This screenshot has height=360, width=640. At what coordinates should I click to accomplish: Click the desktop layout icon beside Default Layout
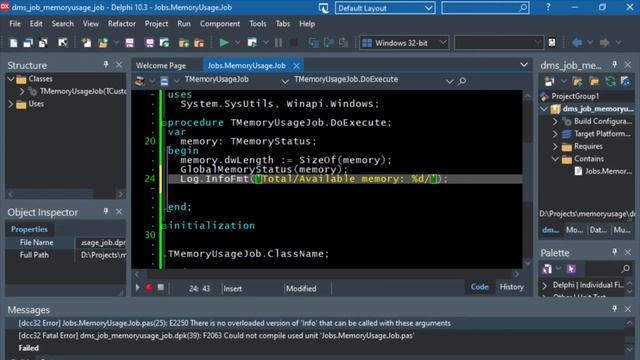point(323,8)
